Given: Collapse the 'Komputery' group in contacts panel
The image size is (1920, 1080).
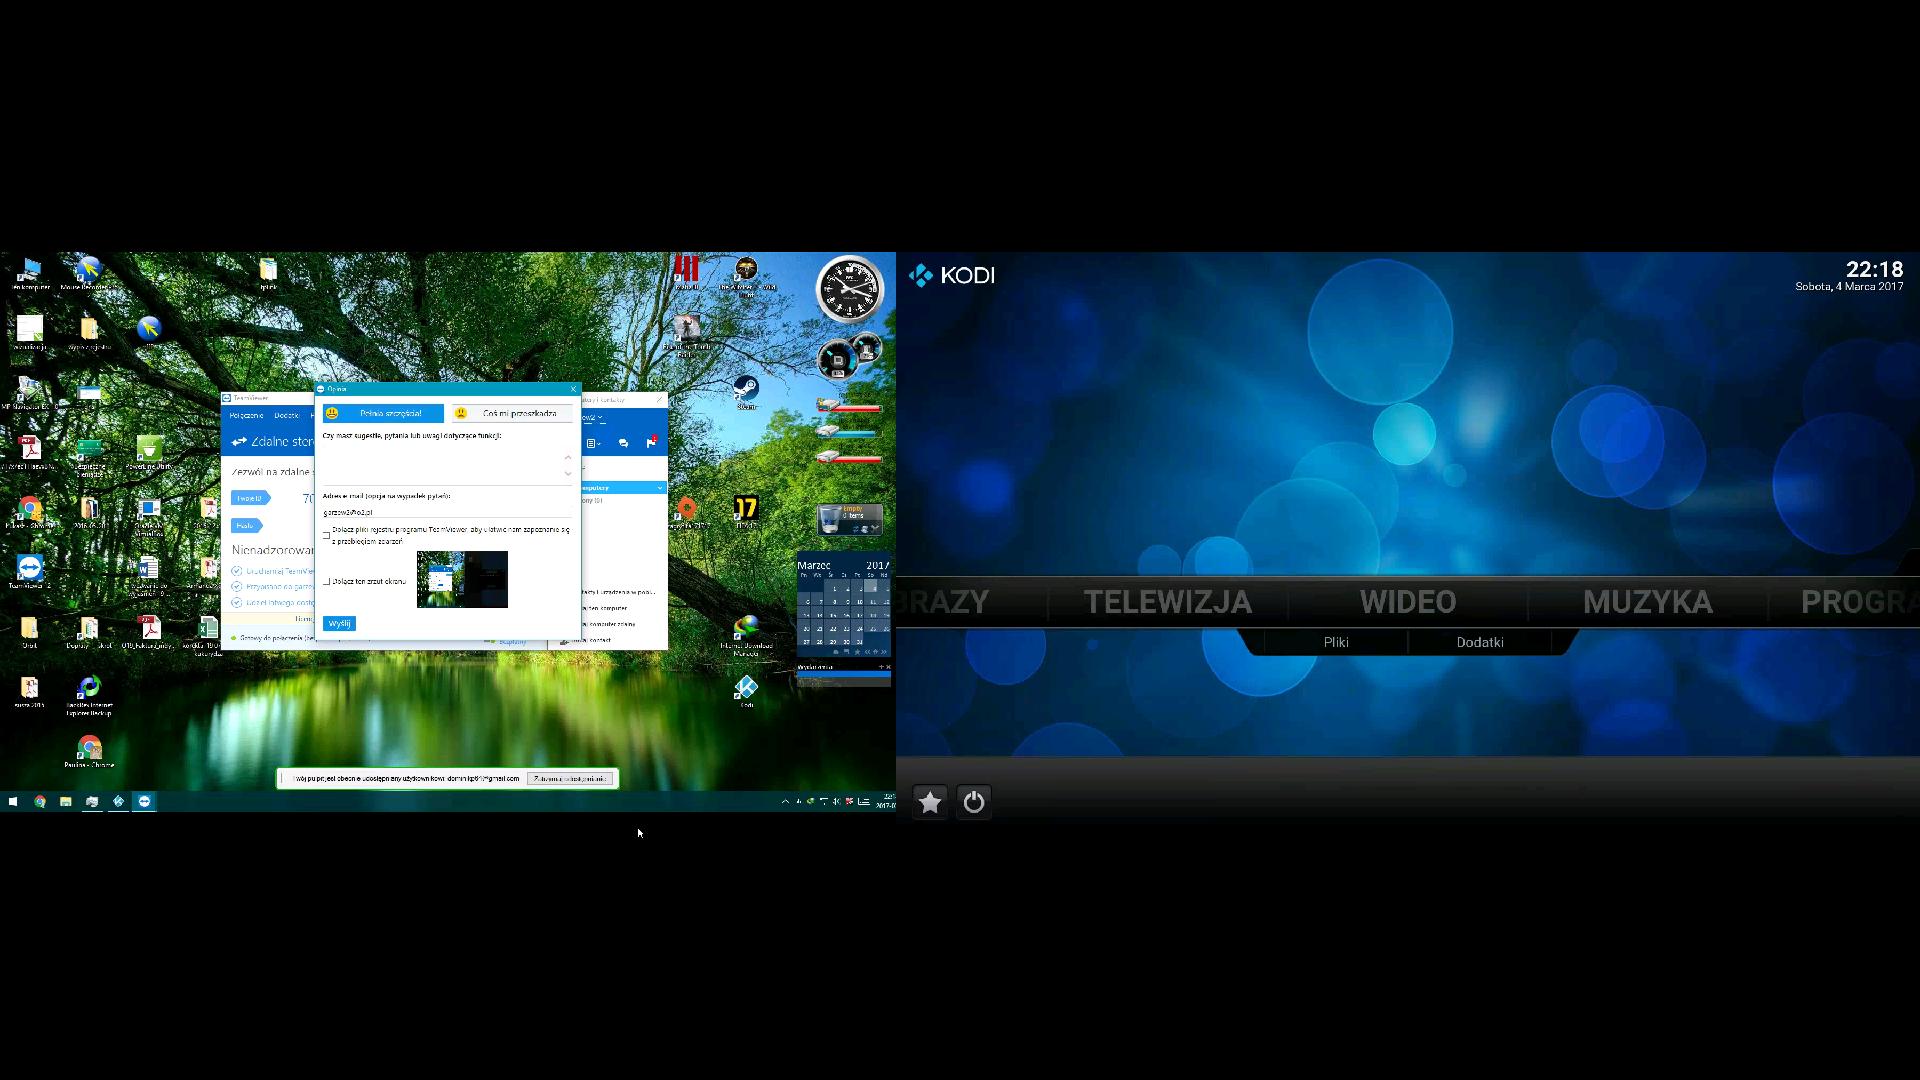Looking at the screenshot, I should coord(659,487).
